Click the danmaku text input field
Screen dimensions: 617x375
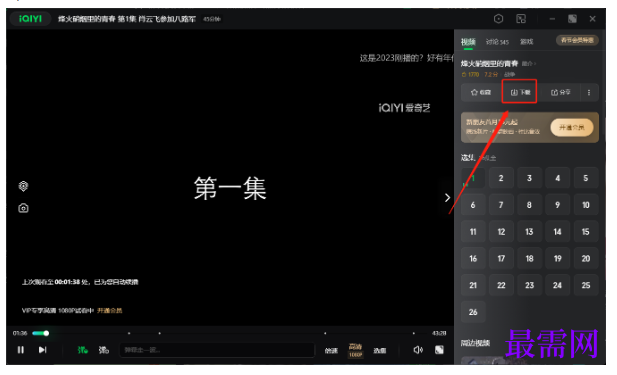(x=217, y=350)
